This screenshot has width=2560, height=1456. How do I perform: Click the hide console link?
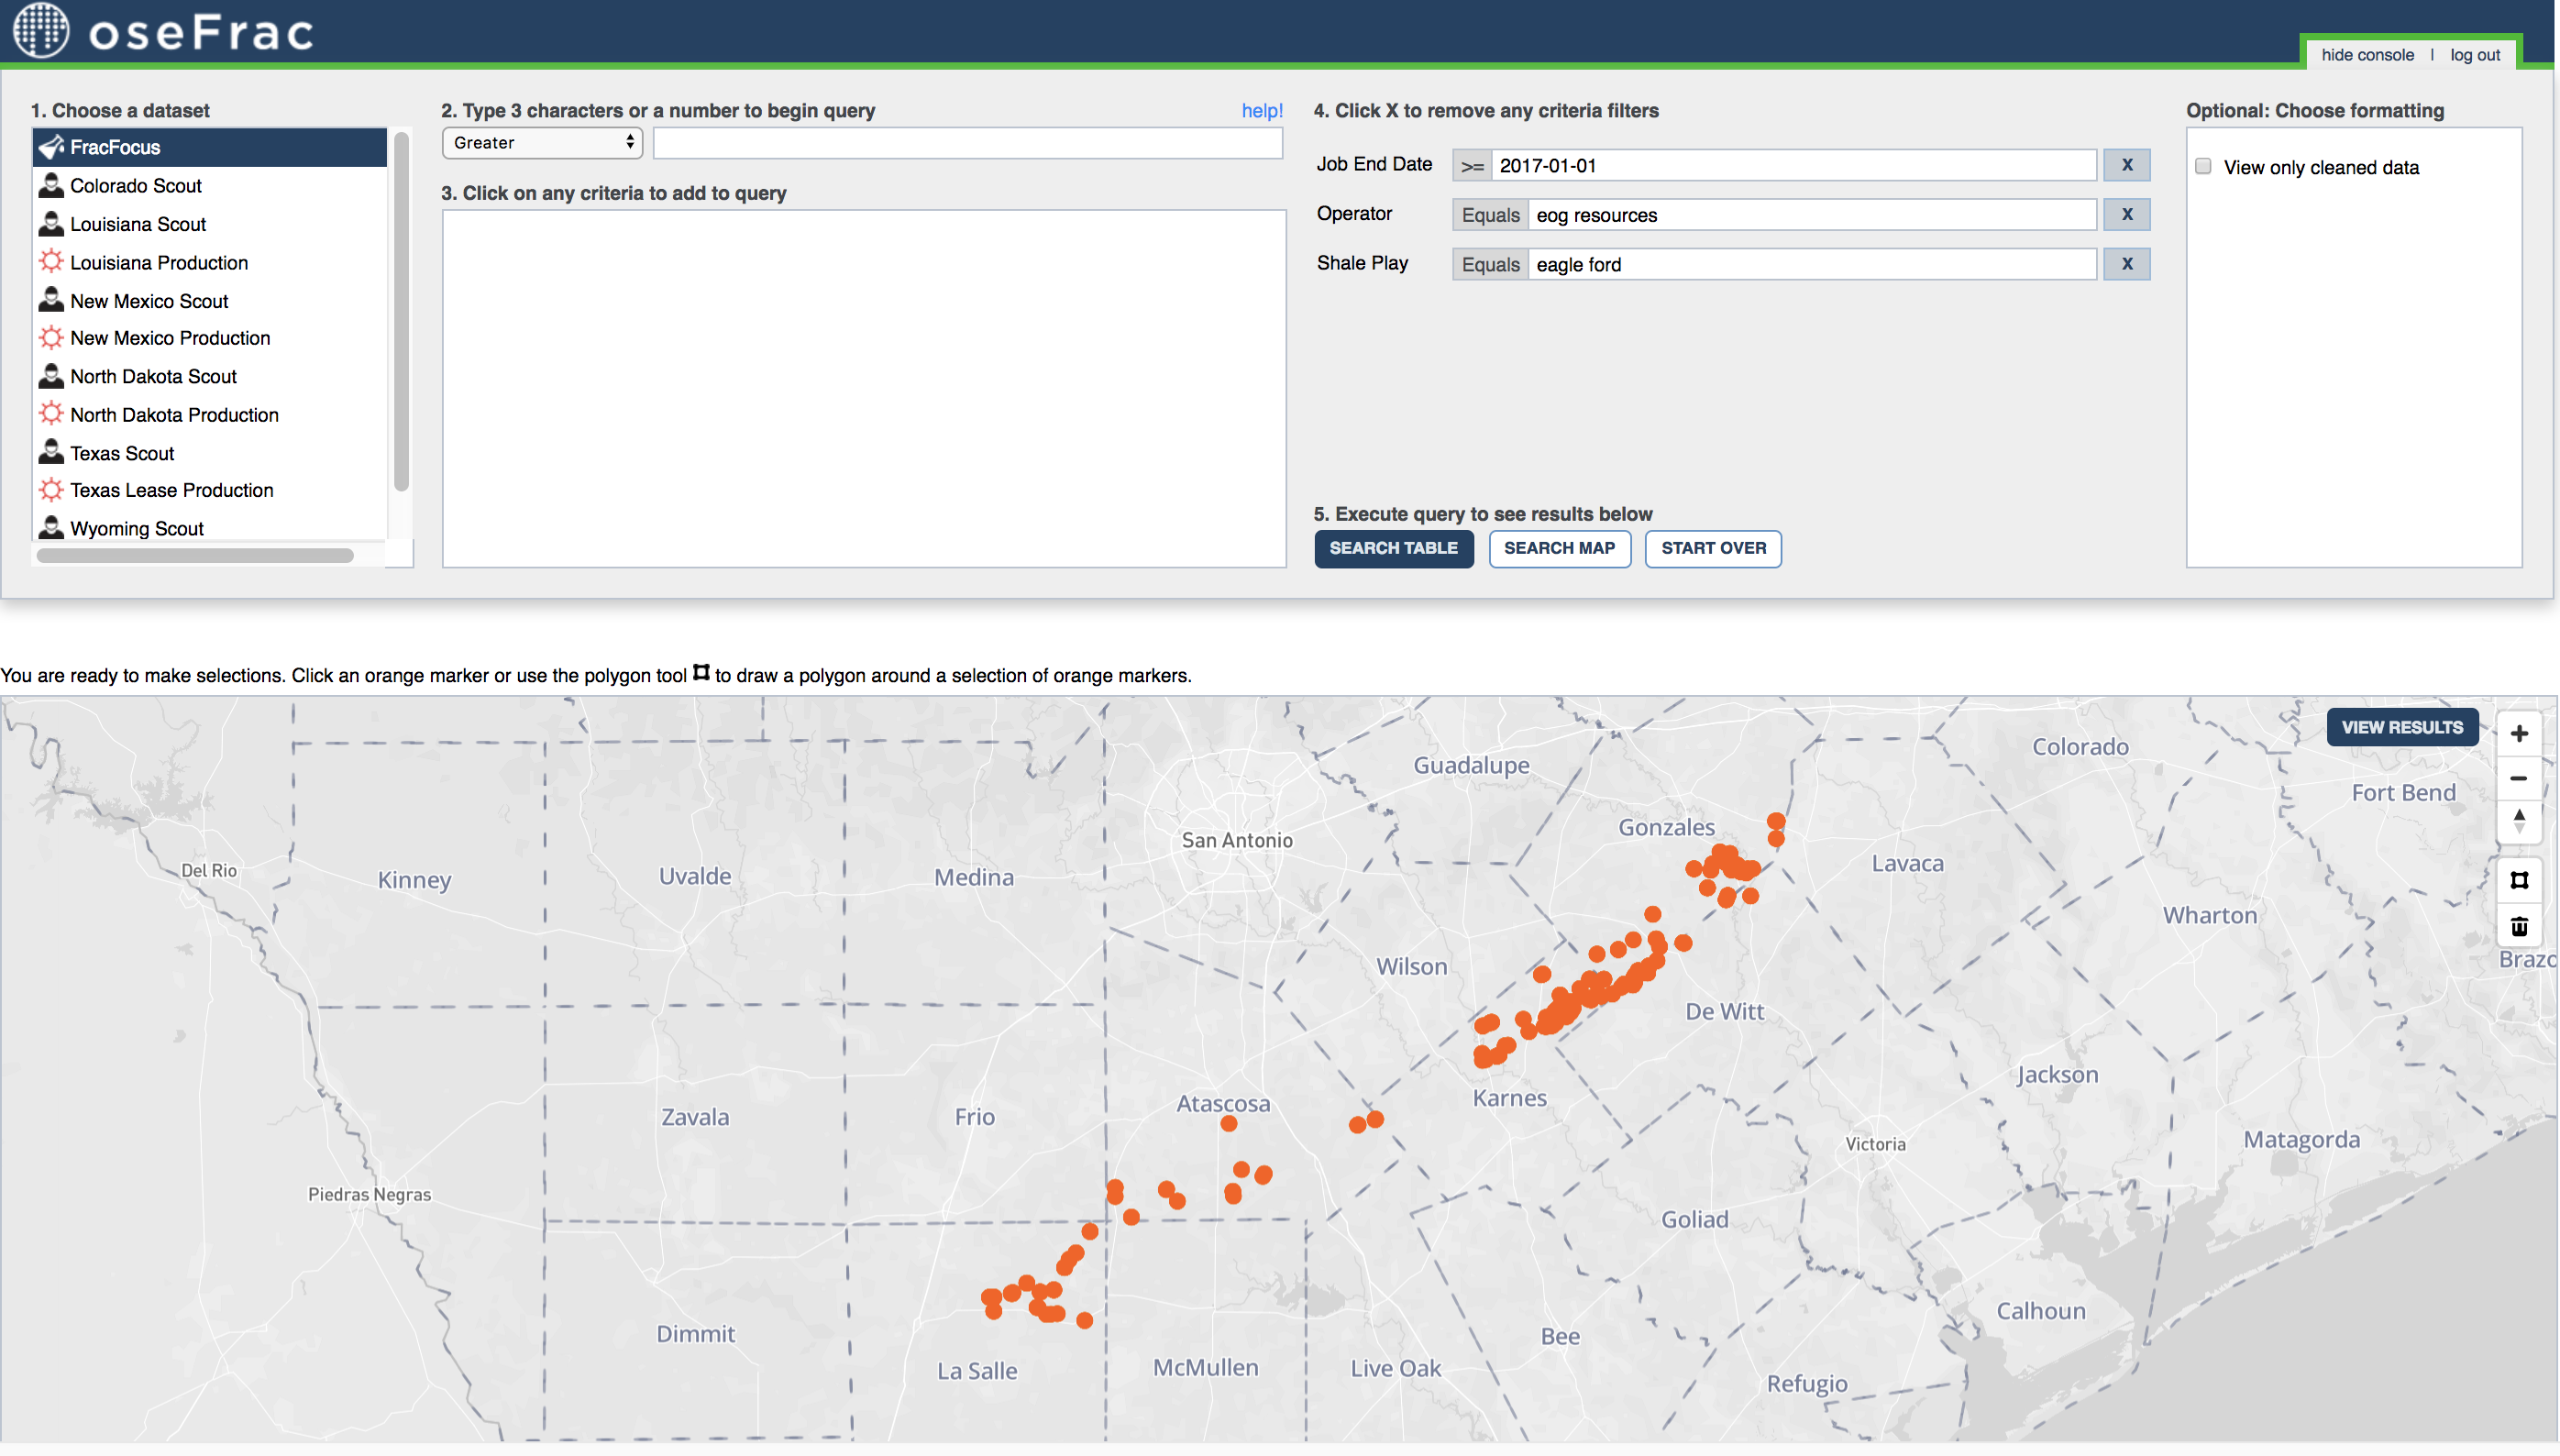coord(2367,55)
